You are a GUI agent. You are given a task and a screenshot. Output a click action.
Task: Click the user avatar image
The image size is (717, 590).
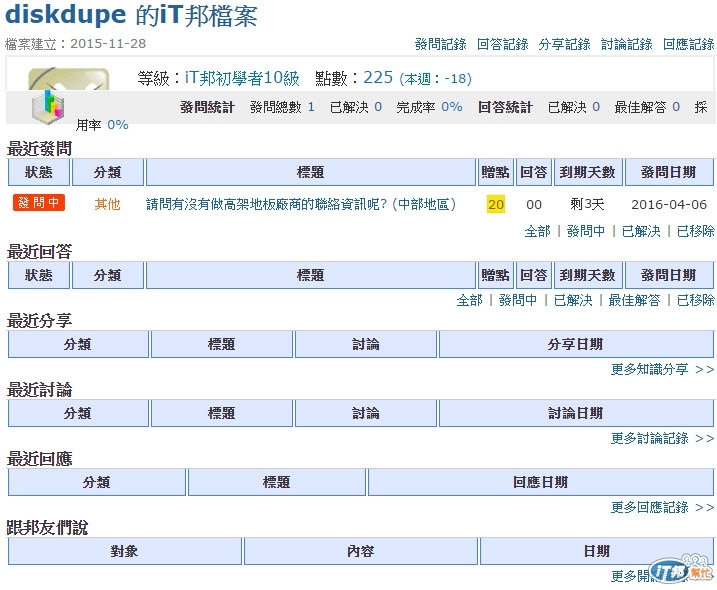[x=69, y=79]
